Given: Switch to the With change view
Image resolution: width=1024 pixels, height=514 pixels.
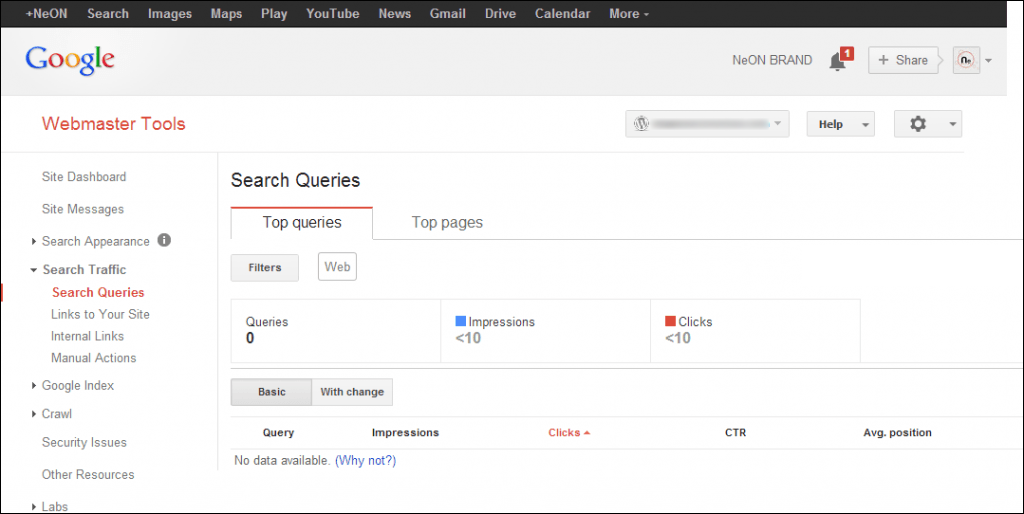Looking at the screenshot, I should [x=352, y=392].
